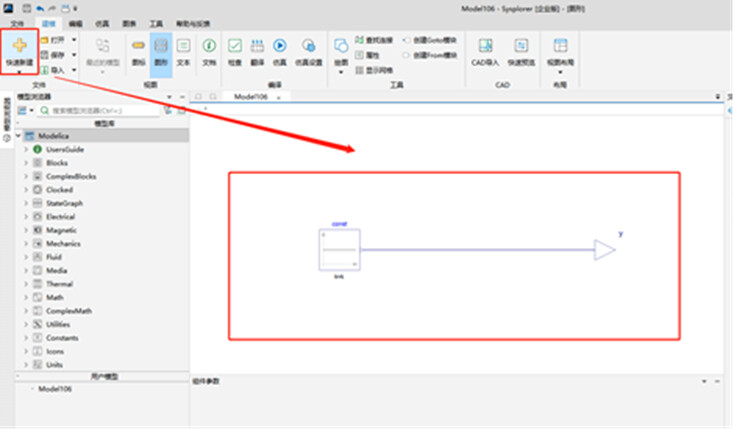Image resolution: width=734 pixels, height=430 pixels.
Task: Select Units in the model library
Action: pyautogui.click(x=54, y=365)
